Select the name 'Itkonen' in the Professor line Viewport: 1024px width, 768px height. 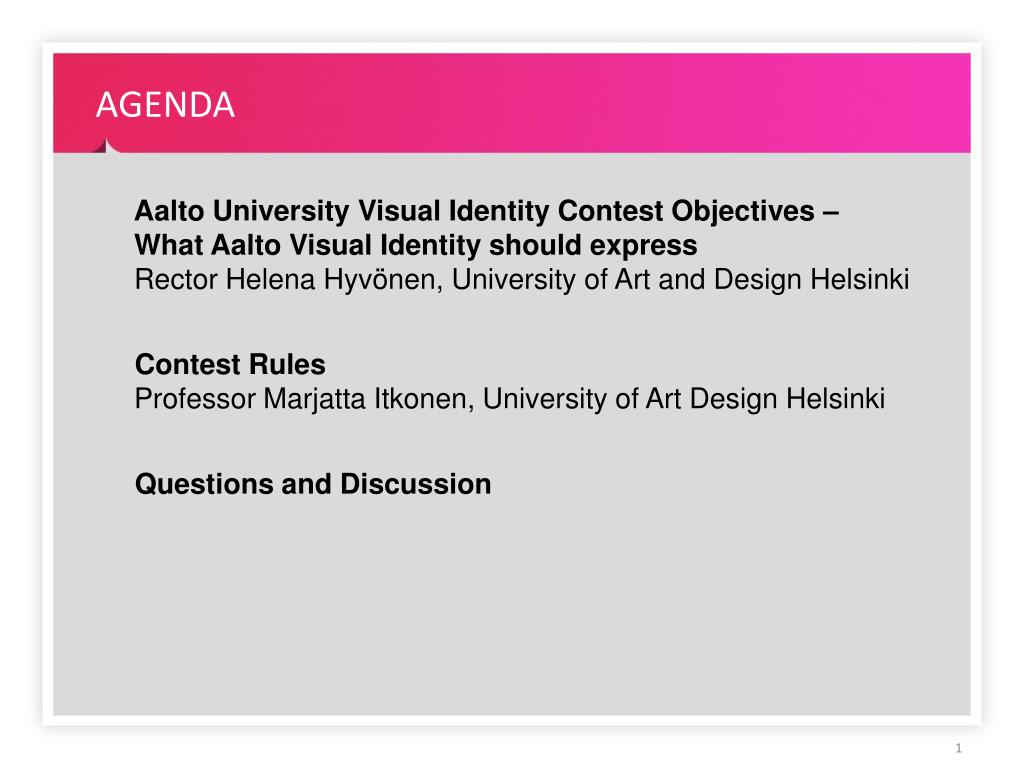(x=424, y=399)
